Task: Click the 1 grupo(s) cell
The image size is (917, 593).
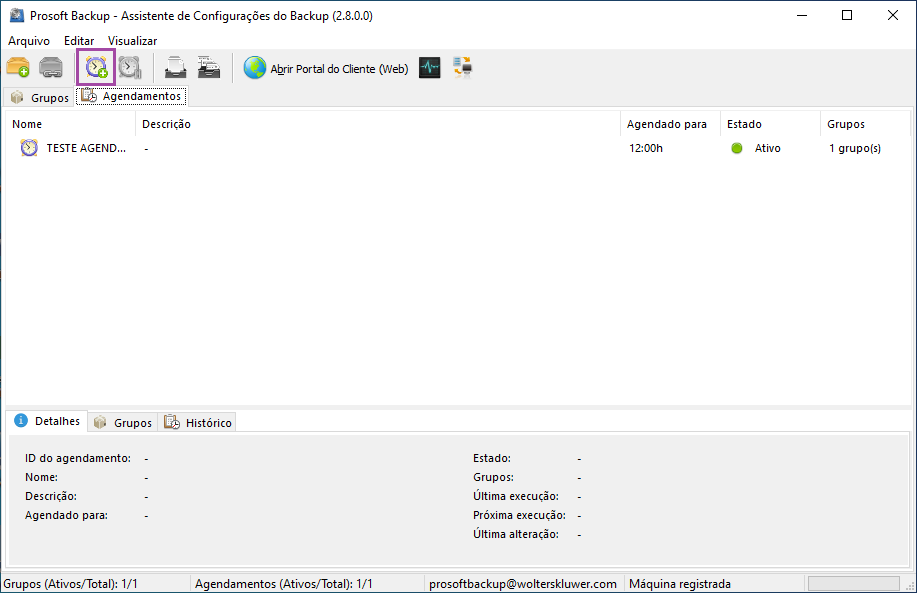Action: tap(854, 148)
